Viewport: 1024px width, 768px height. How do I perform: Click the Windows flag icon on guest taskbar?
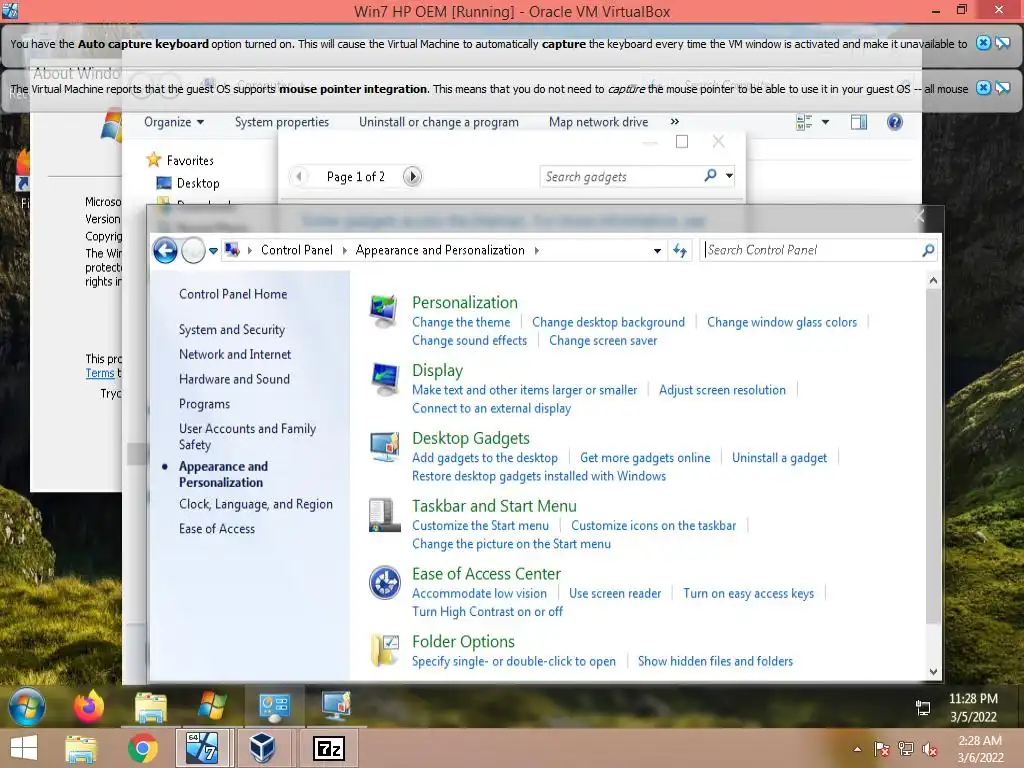pyautogui.click(x=212, y=707)
